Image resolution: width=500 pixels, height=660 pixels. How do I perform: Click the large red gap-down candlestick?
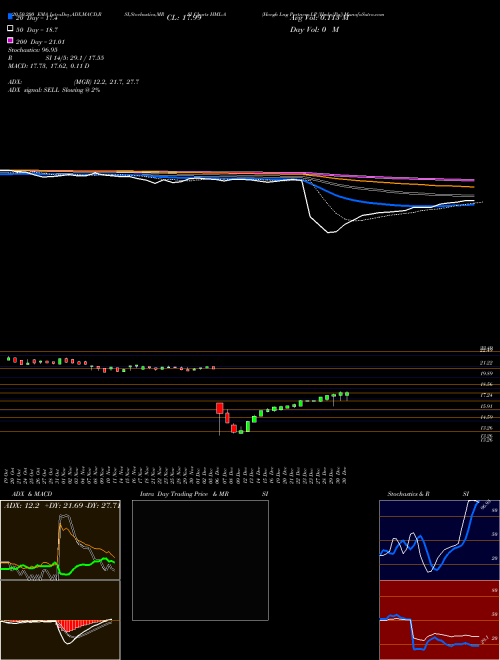(220, 408)
